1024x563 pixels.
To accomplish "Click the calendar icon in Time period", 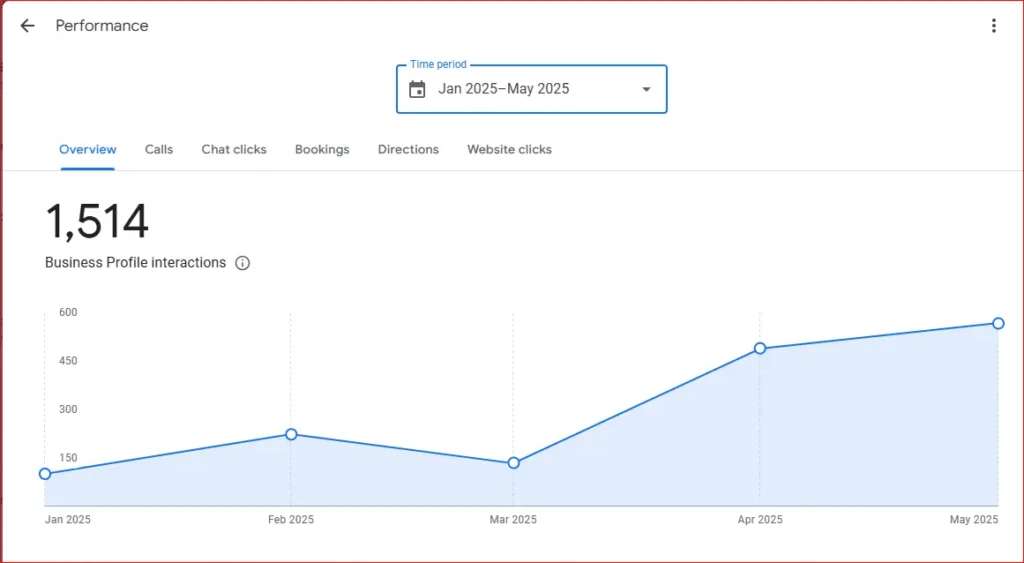I will (x=417, y=89).
